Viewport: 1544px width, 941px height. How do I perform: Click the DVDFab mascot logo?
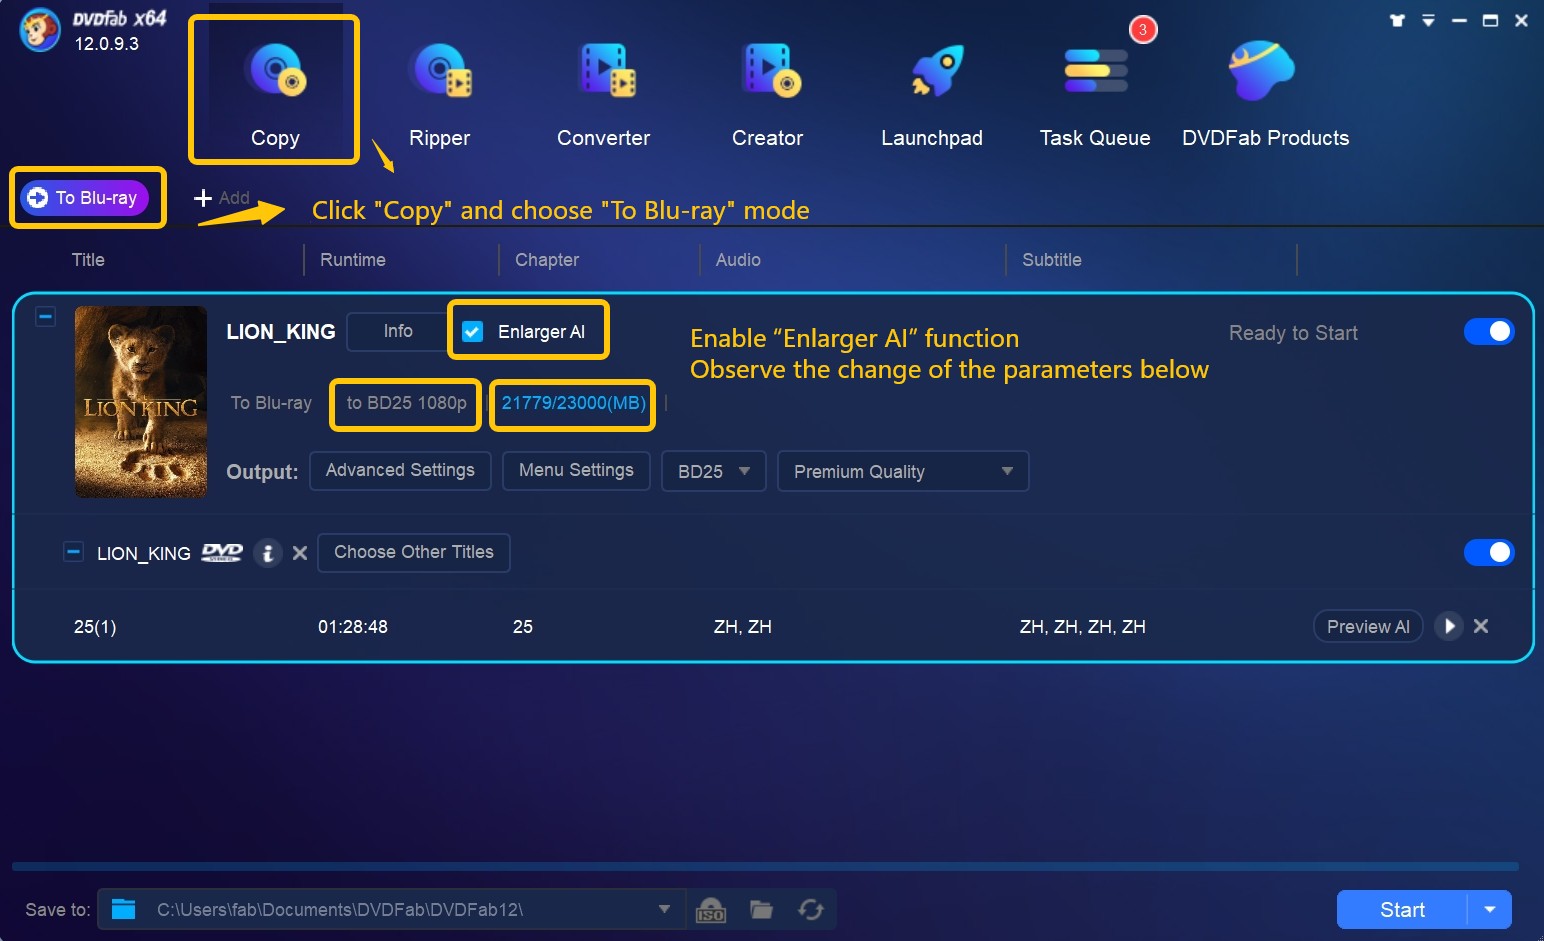(40, 30)
